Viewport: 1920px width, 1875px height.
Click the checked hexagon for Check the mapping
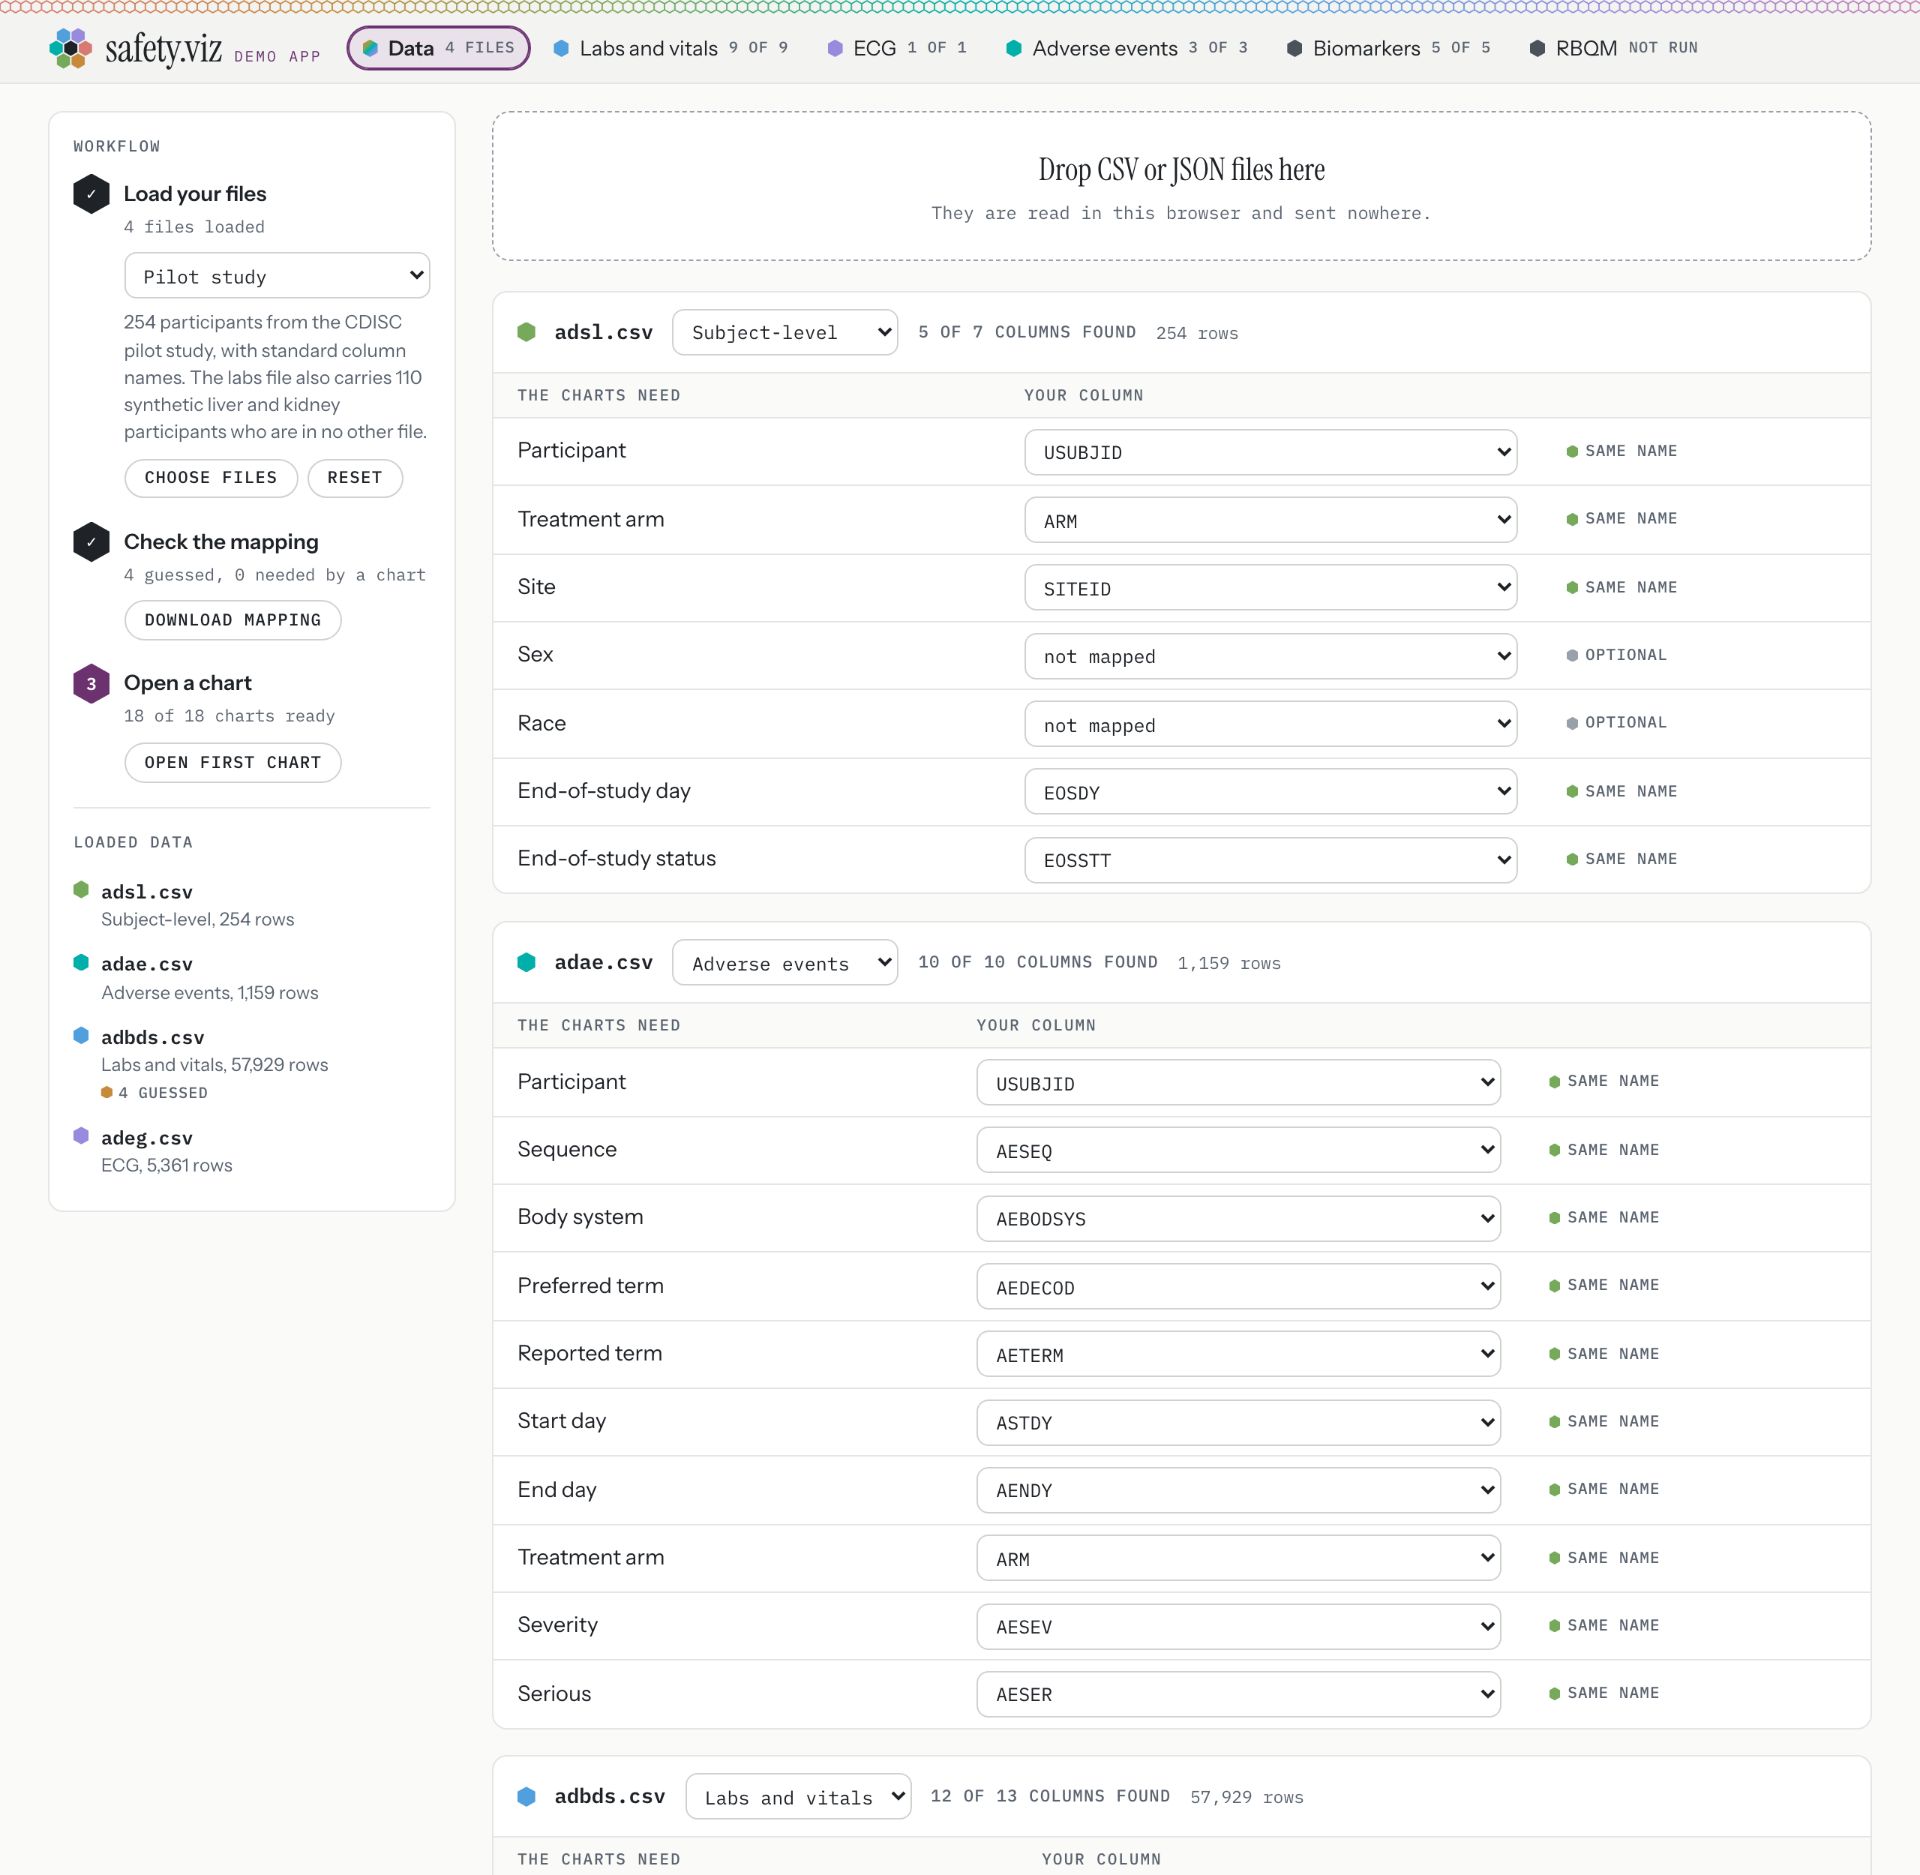pyautogui.click(x=91, y=542)
